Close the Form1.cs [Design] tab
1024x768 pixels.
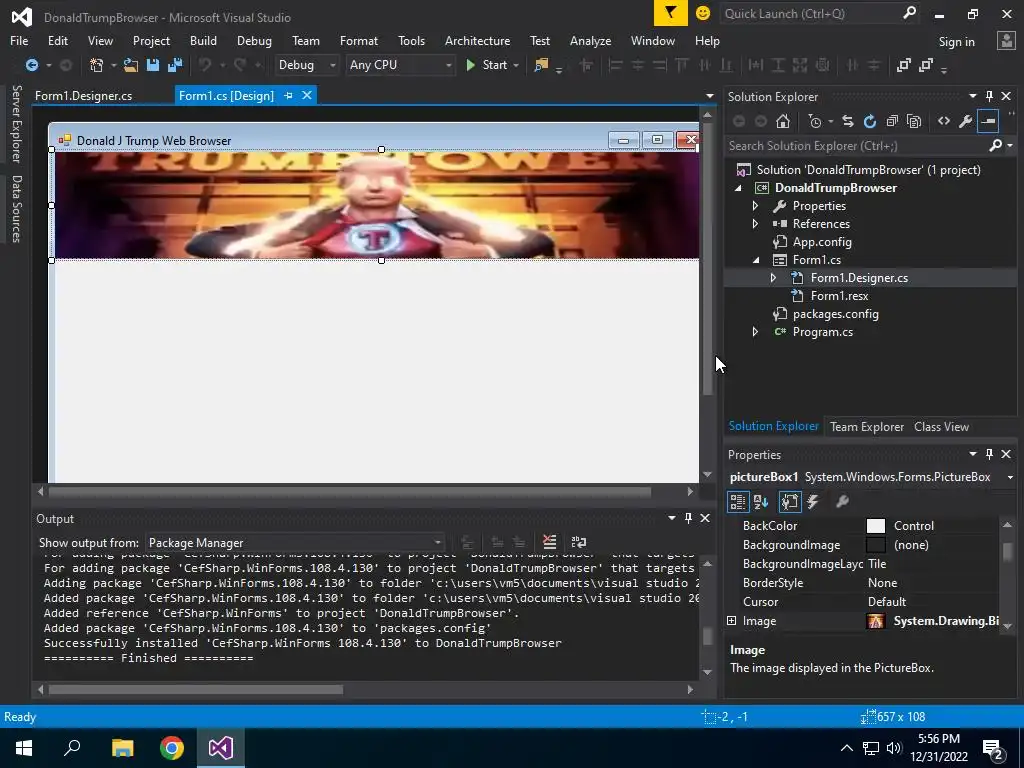pos(306,95)
